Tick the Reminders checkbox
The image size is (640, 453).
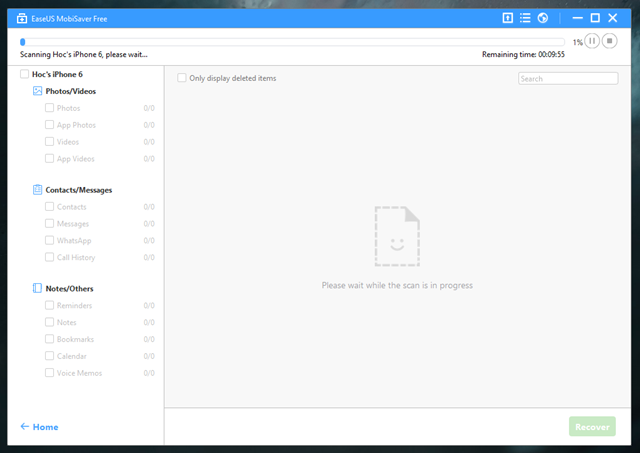click(x=49, y=305)
